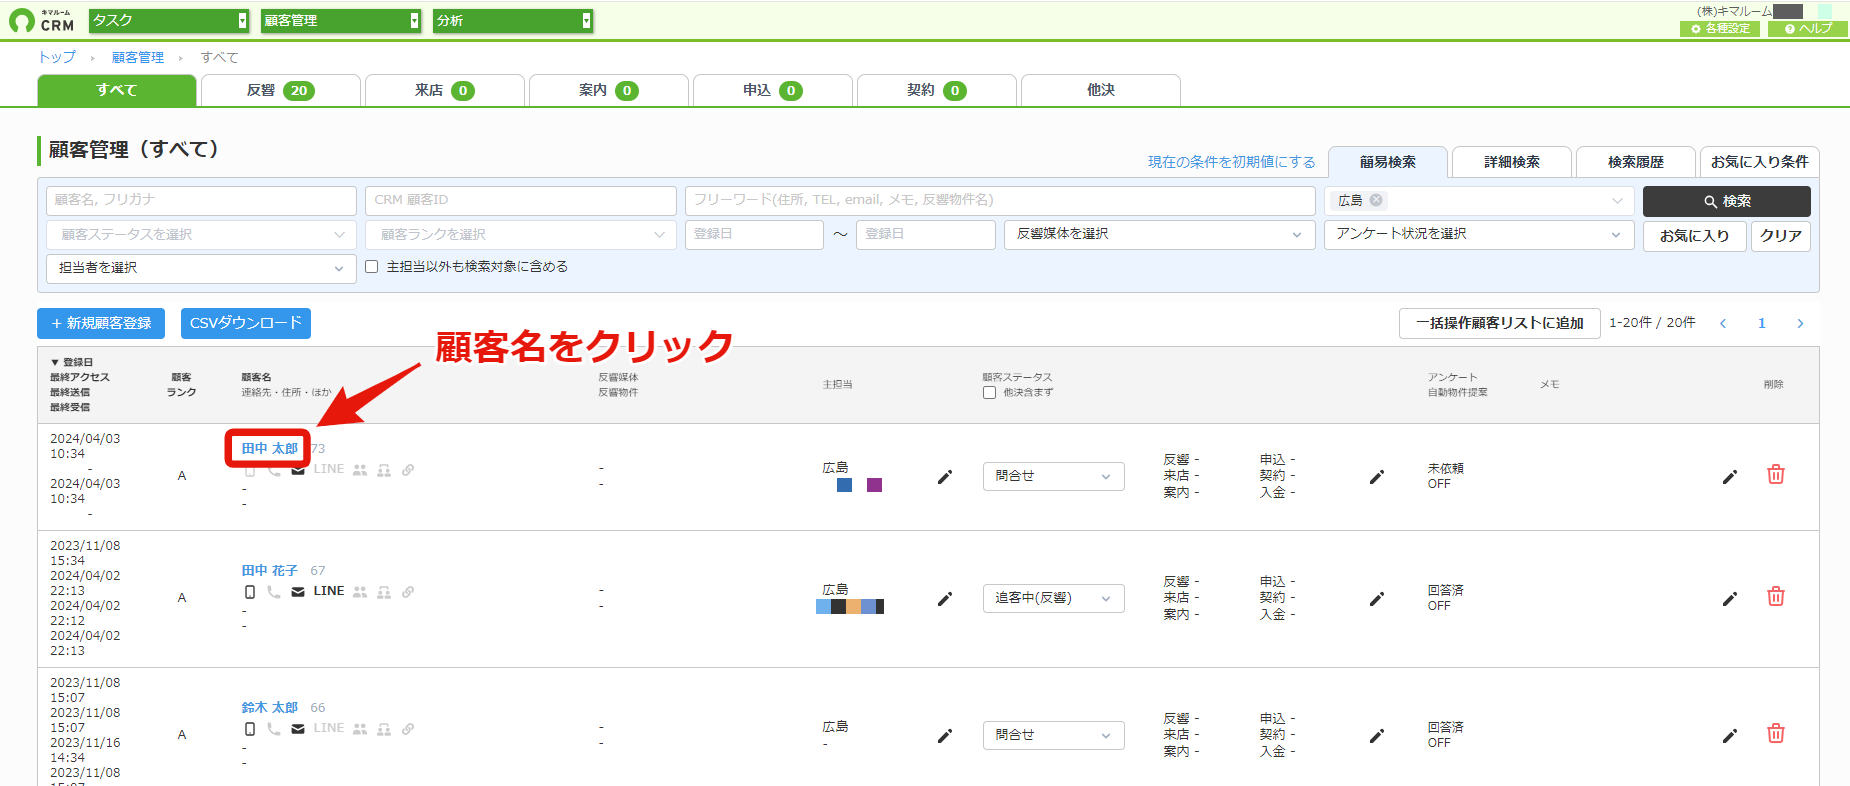Edit the memo for 田中 太郎
The width and height of the screenshot is (1850, 786).
coord(1730,477)
